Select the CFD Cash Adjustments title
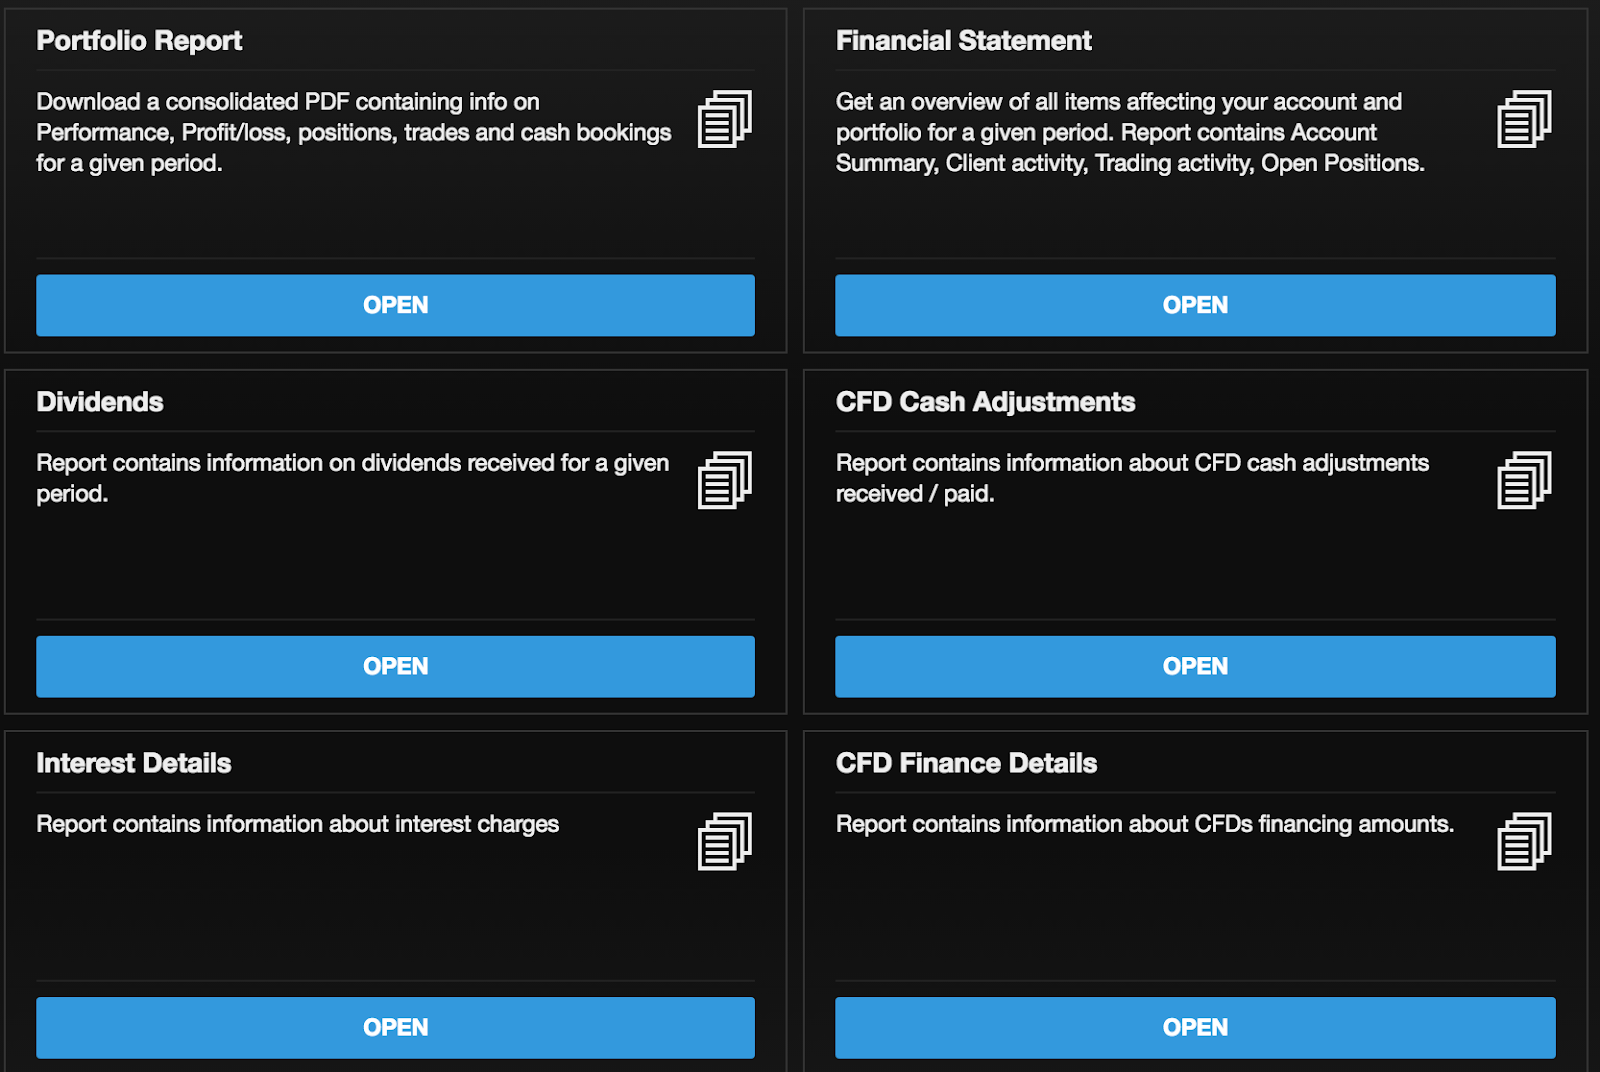 tap(985, 402)
